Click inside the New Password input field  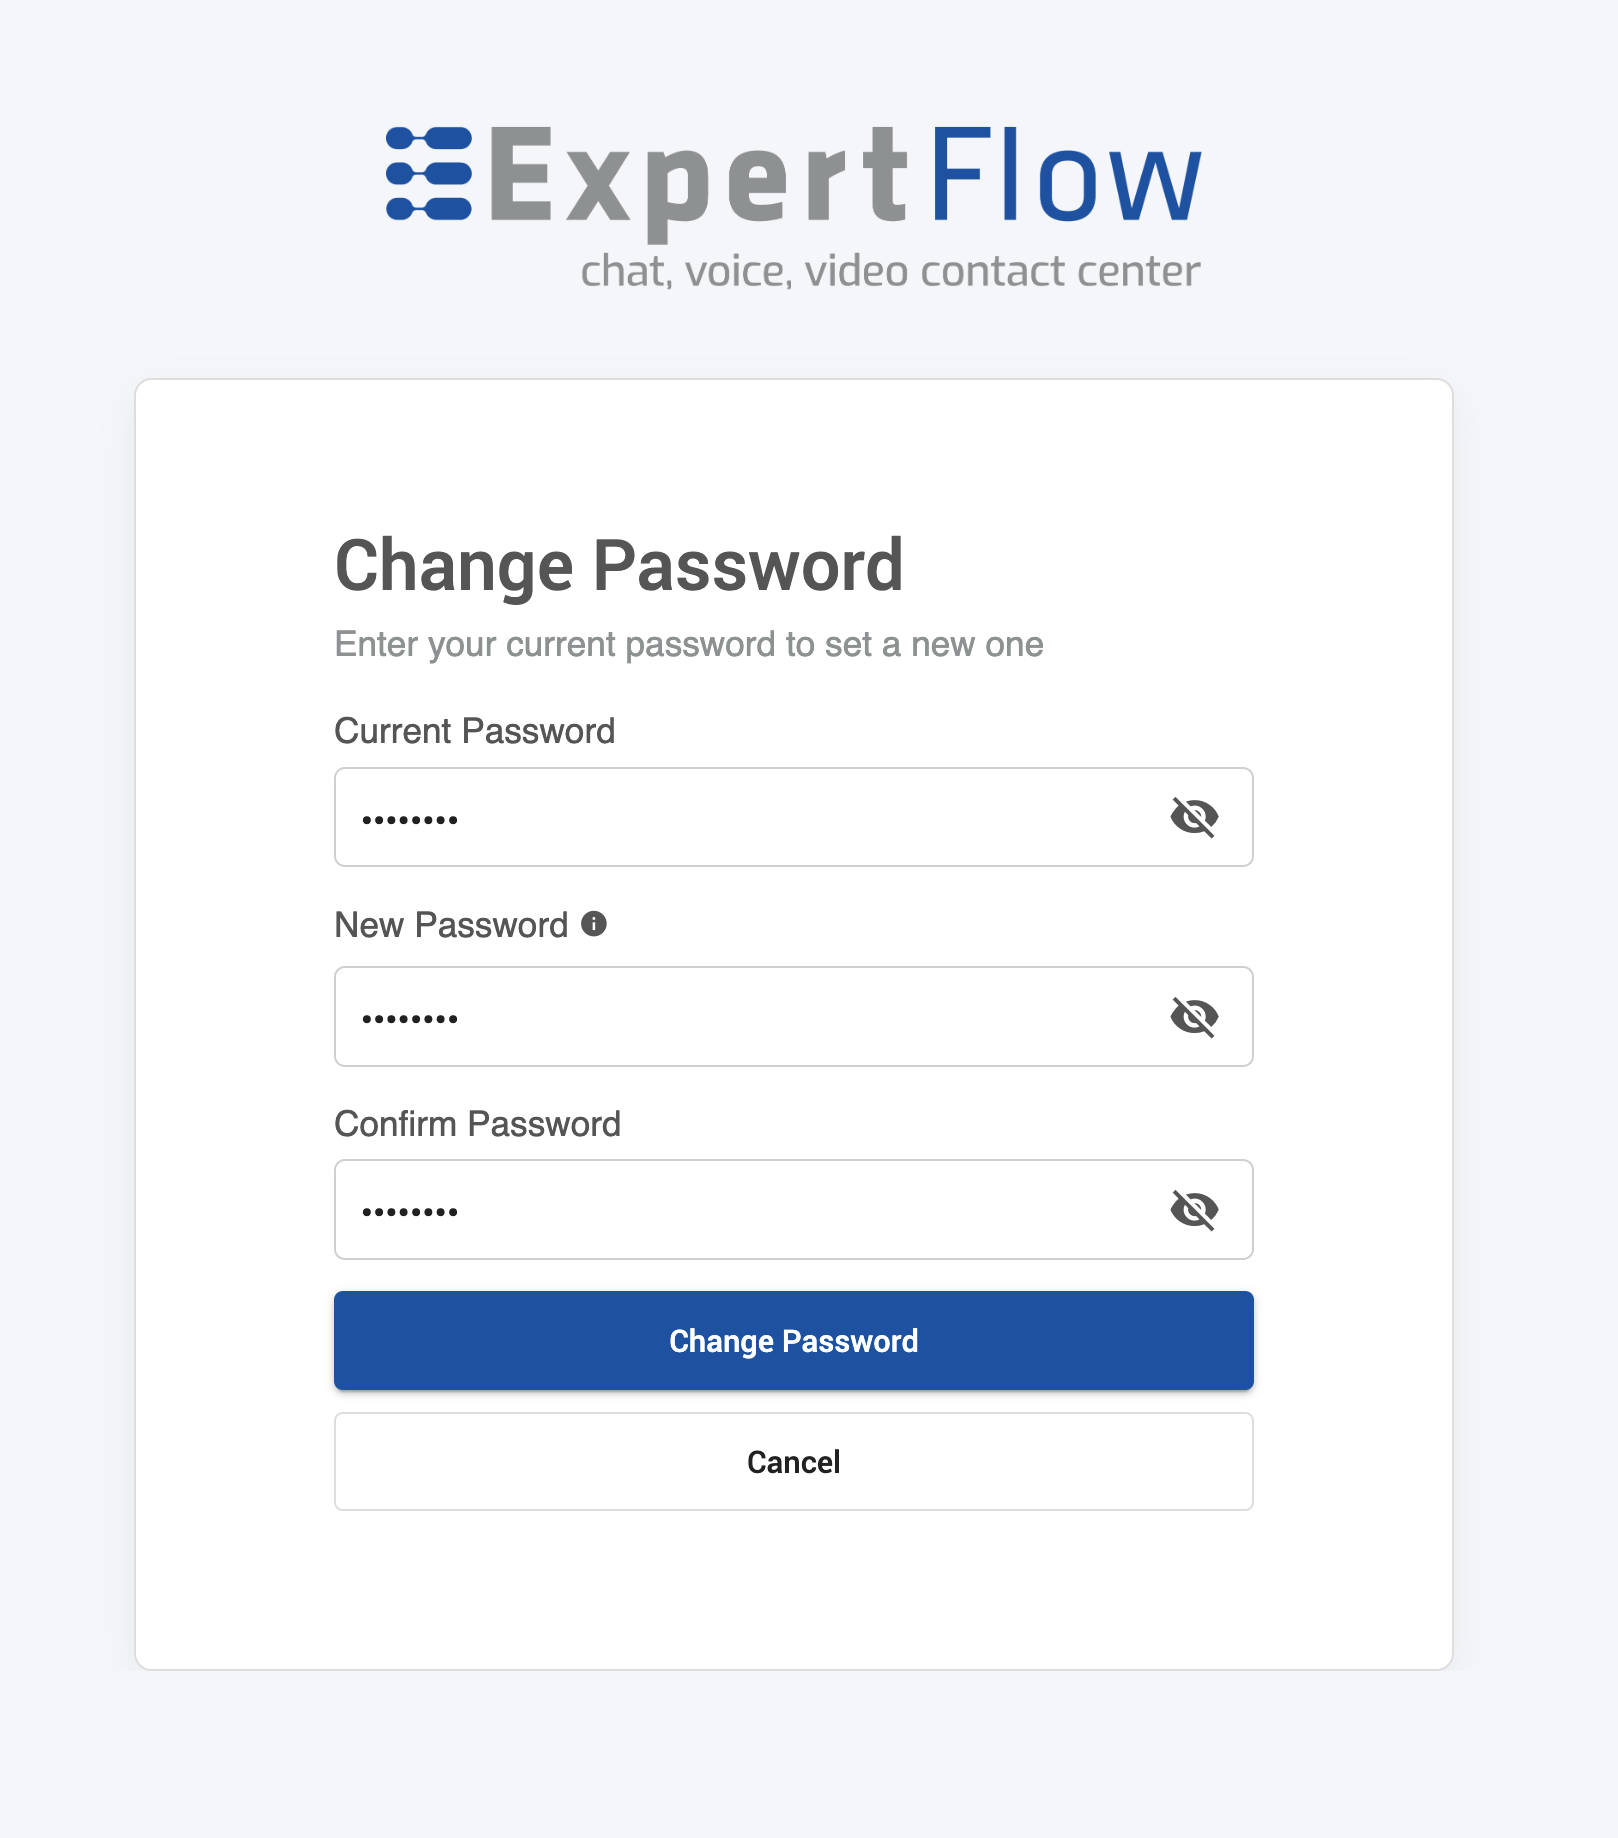tap(700, 1015)
